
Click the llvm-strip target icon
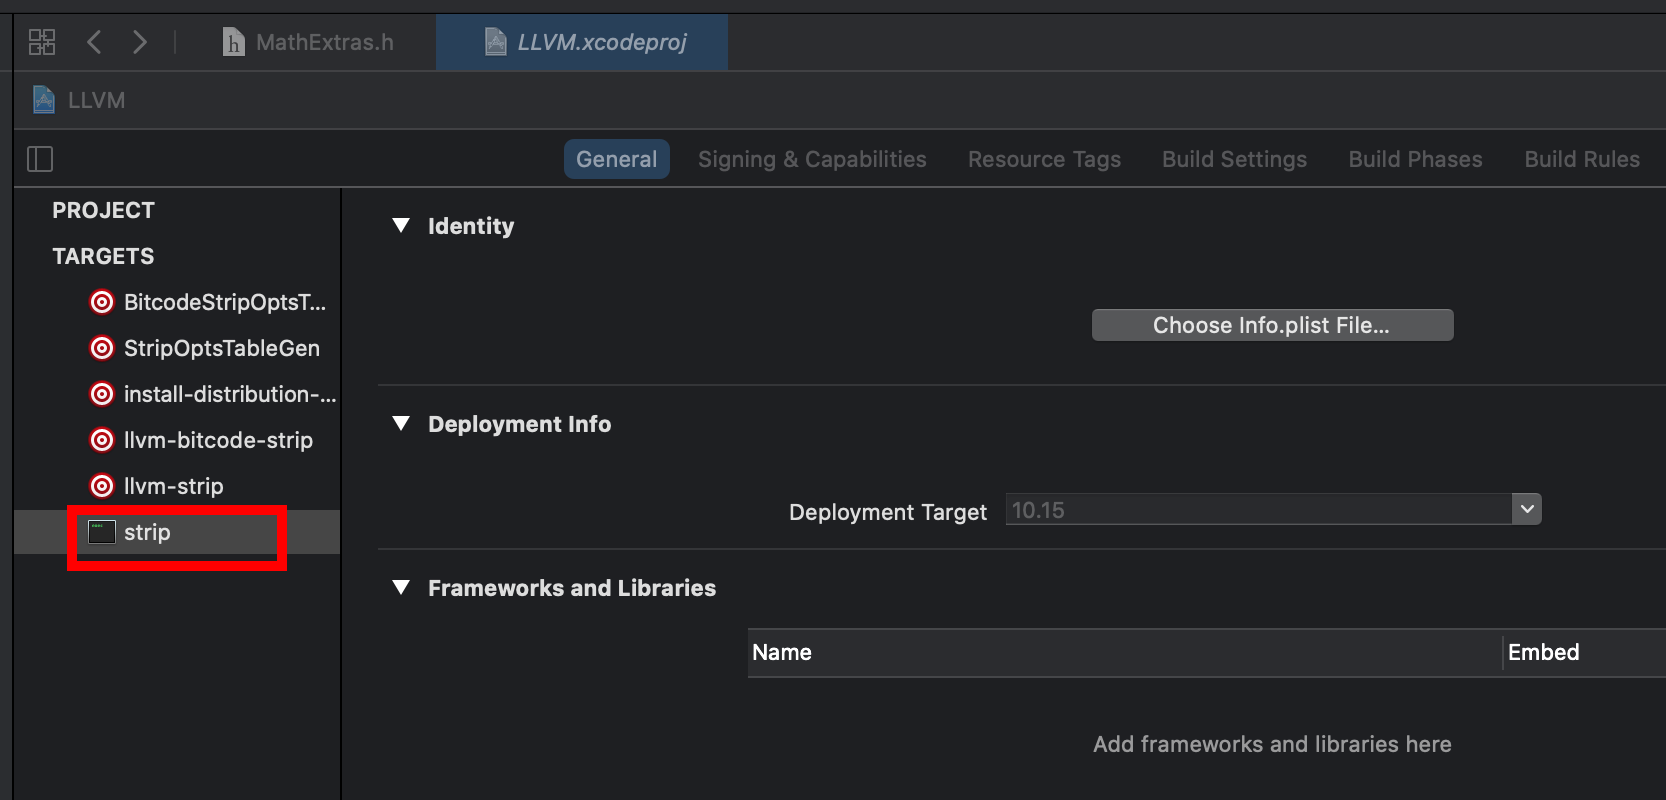pyautogui.click(x=102, y=486)
